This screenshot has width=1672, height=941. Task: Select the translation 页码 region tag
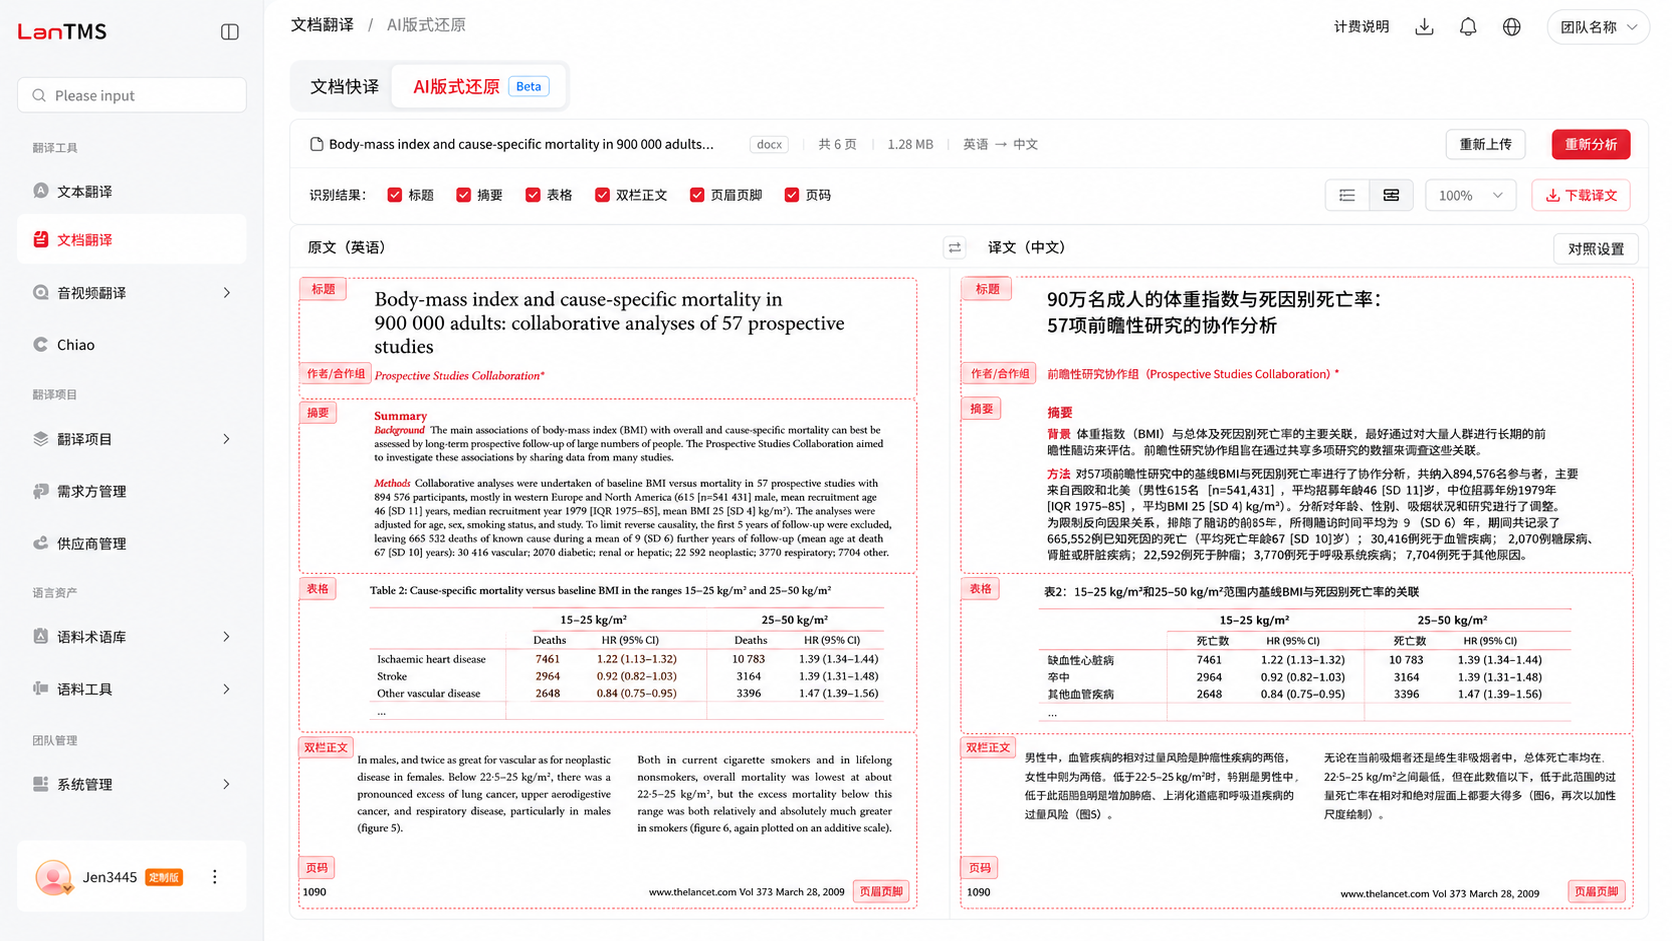(x=980, y=868)
